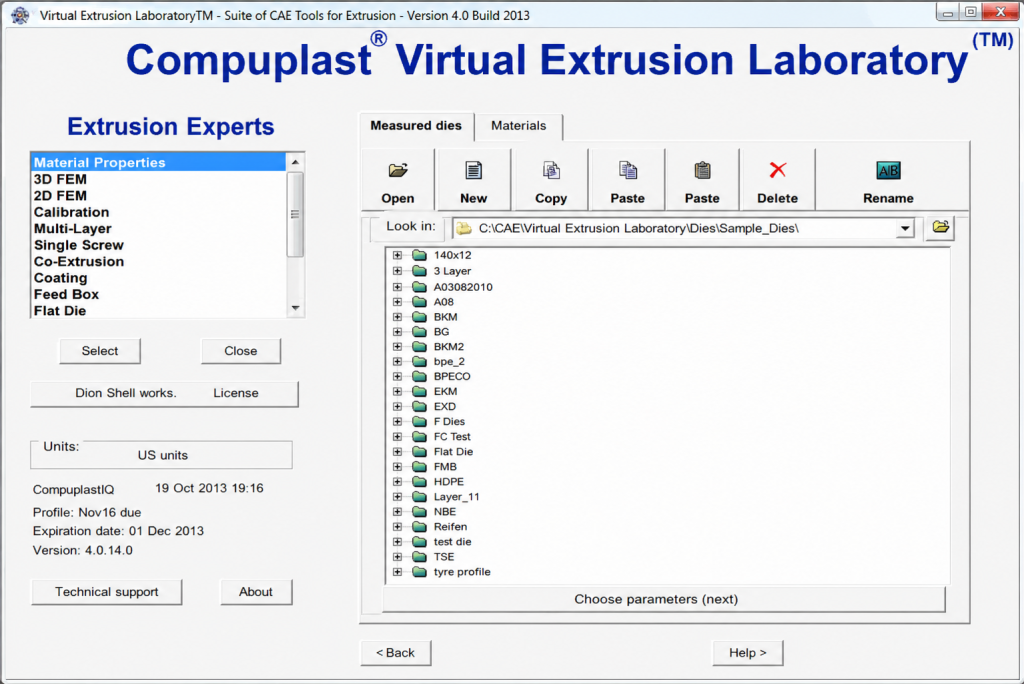The height and width of the screenshot is (684, 1024).
Task: Open Technical support
Action: [x=106, y=592]
